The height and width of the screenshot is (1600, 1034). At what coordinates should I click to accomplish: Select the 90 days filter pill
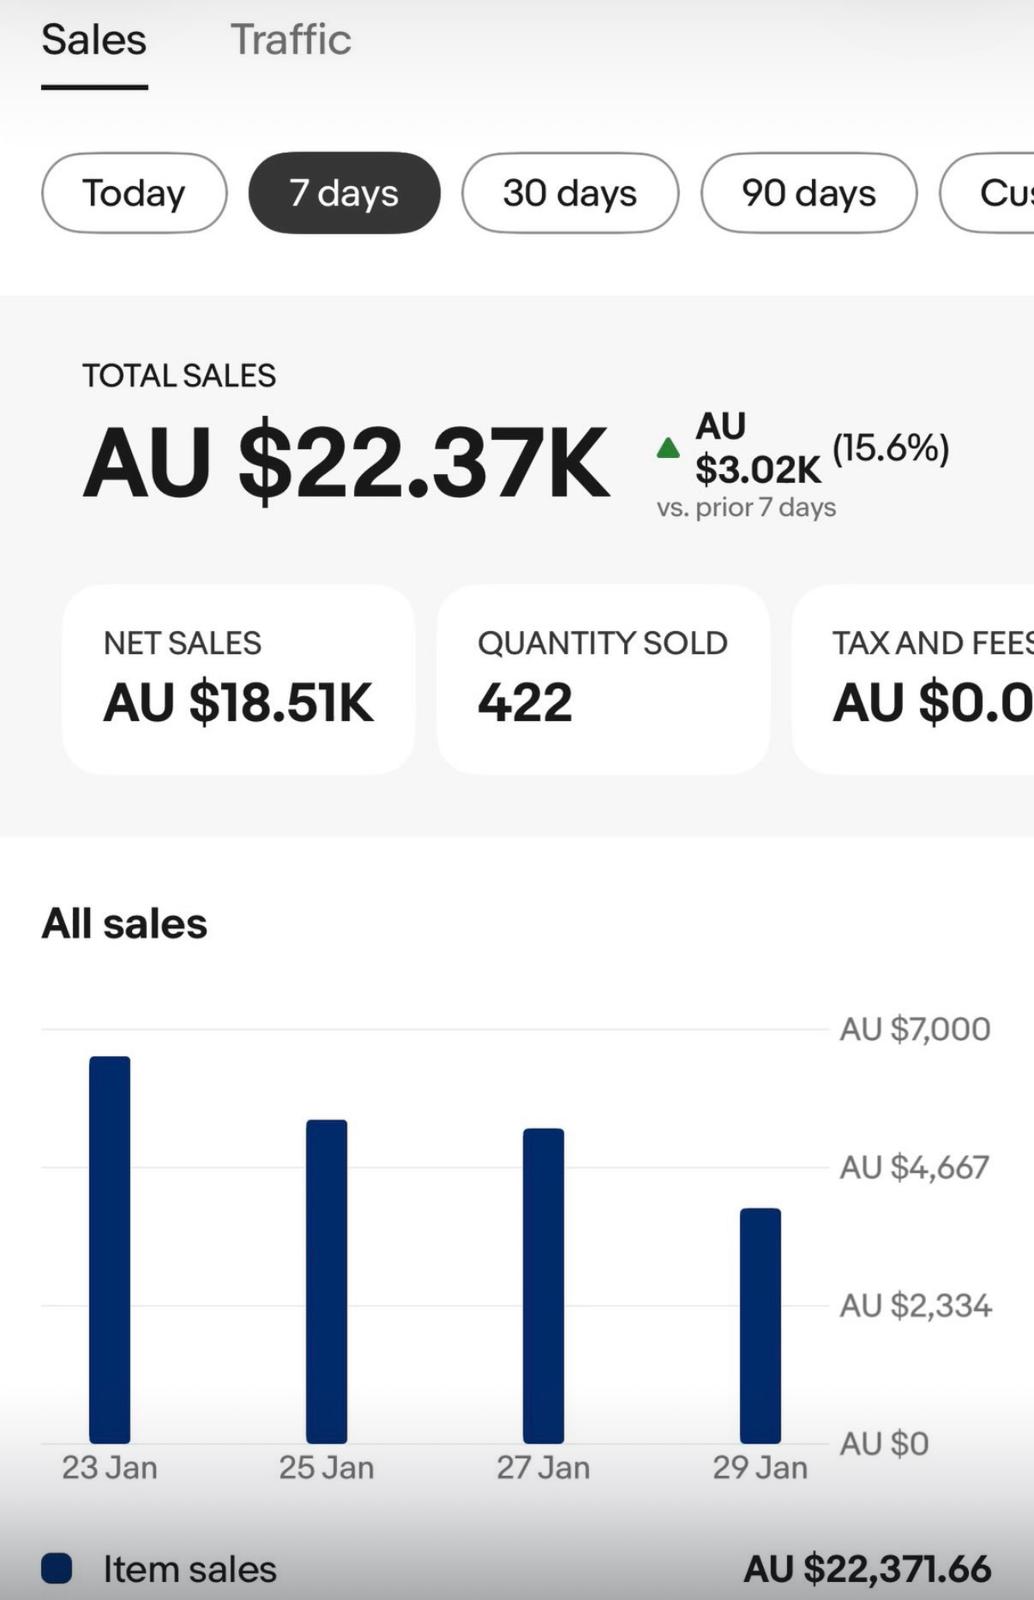point(806,193)
